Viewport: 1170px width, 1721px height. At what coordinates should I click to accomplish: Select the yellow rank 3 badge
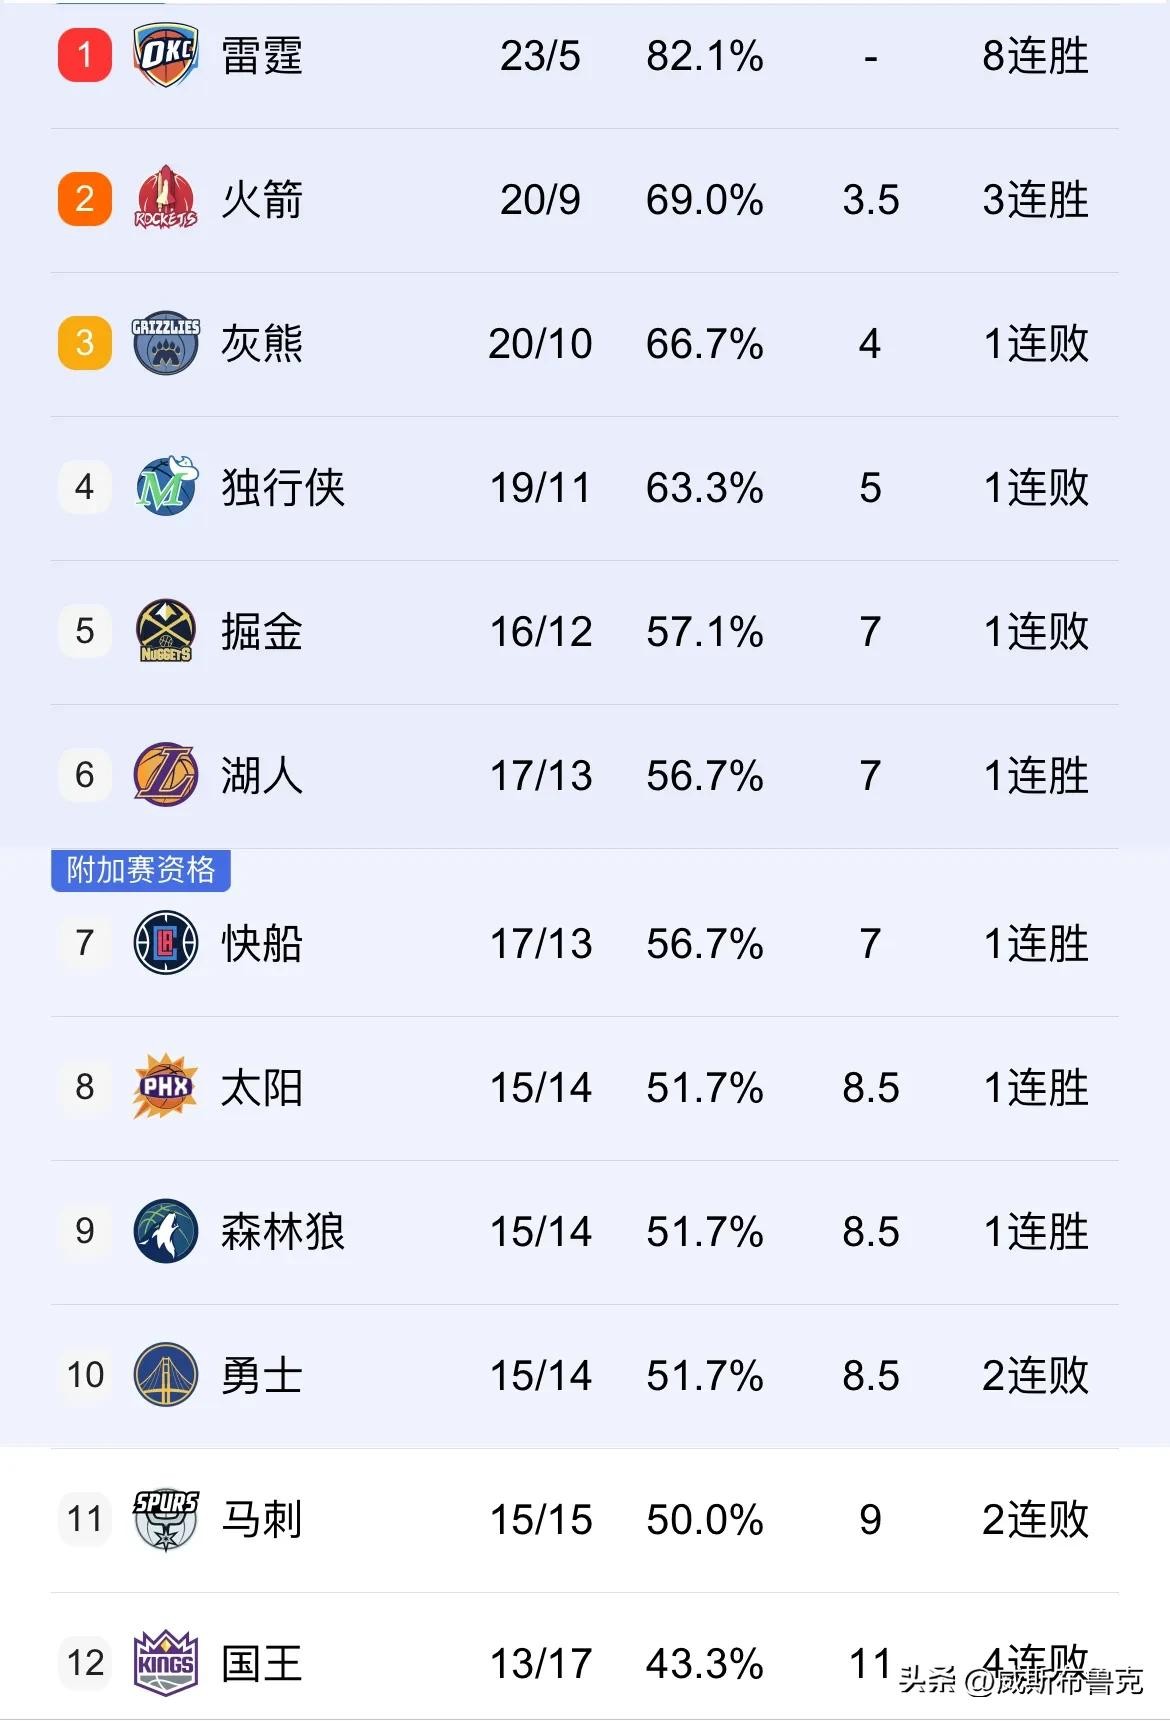(x=85, y=343)
